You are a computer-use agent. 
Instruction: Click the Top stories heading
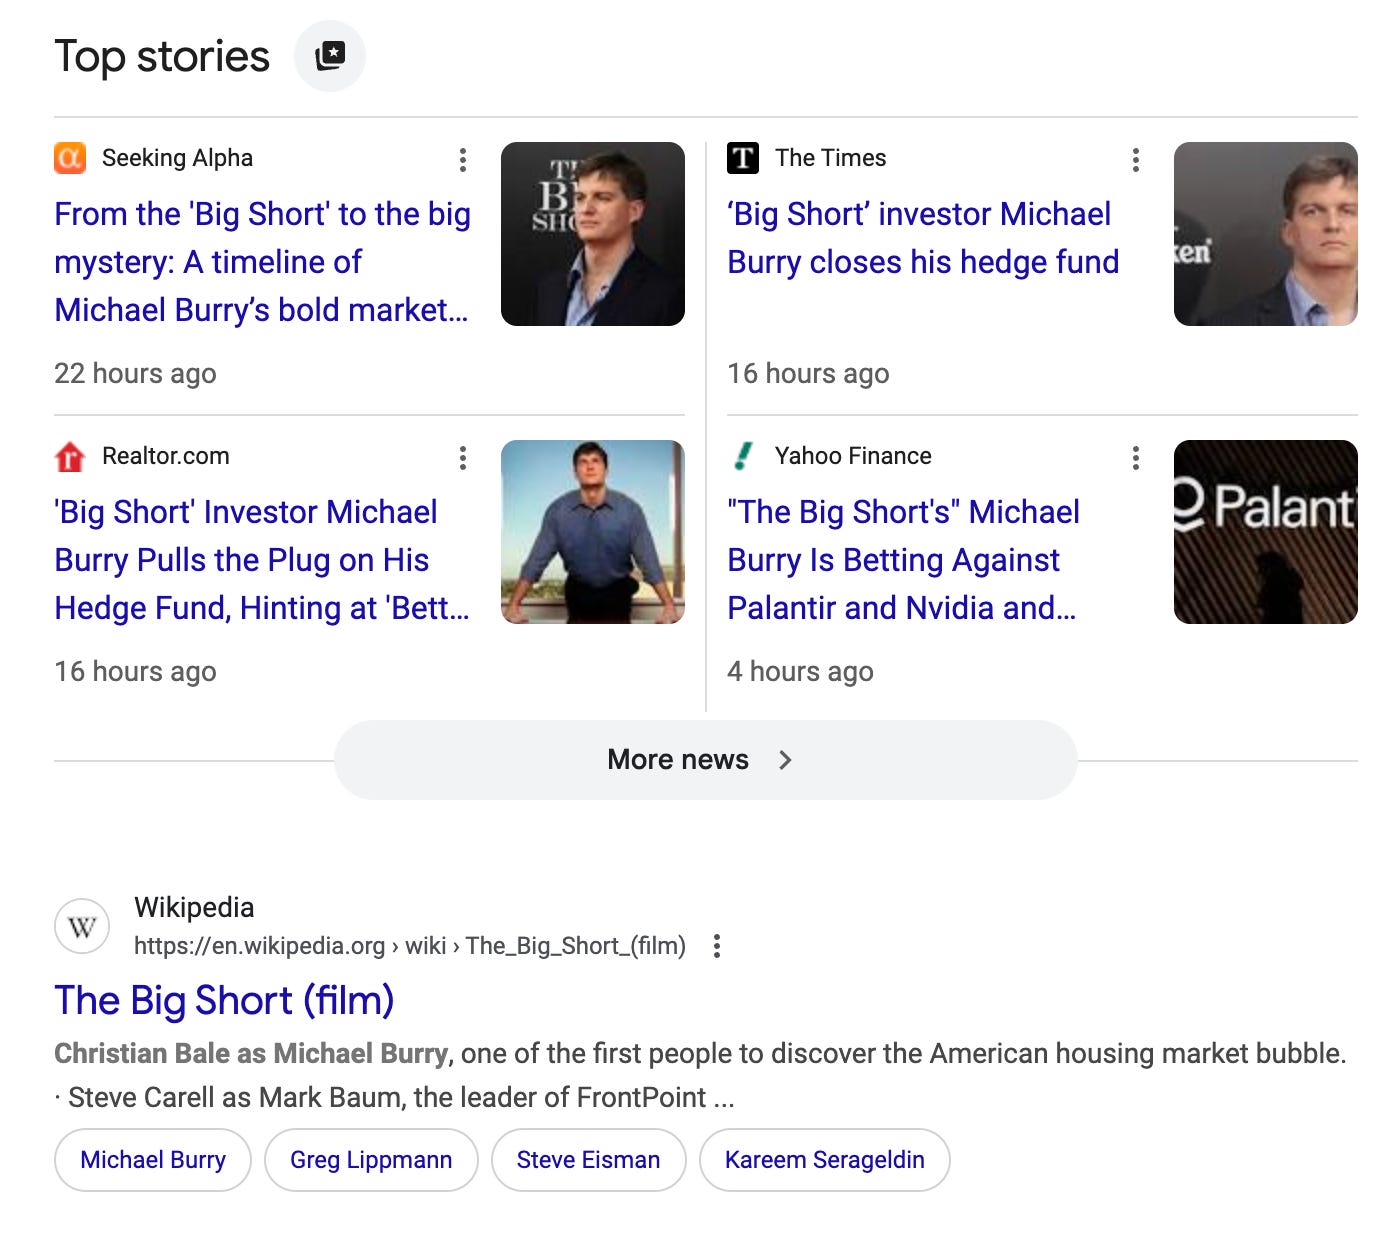(162, 56)
